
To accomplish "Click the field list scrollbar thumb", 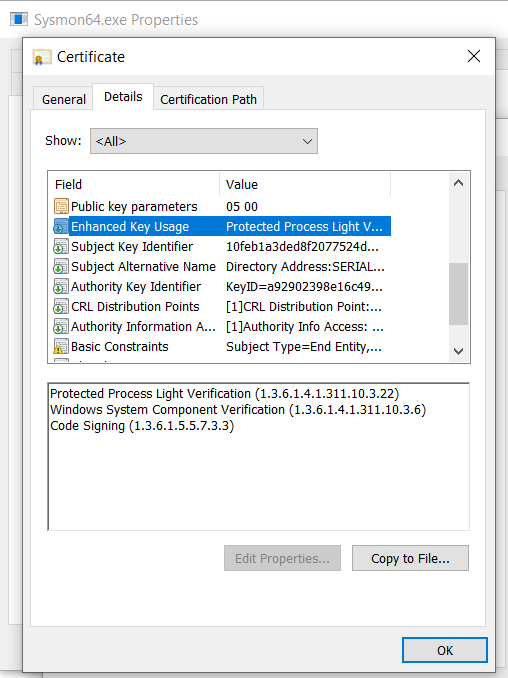I will click(458, 294).
